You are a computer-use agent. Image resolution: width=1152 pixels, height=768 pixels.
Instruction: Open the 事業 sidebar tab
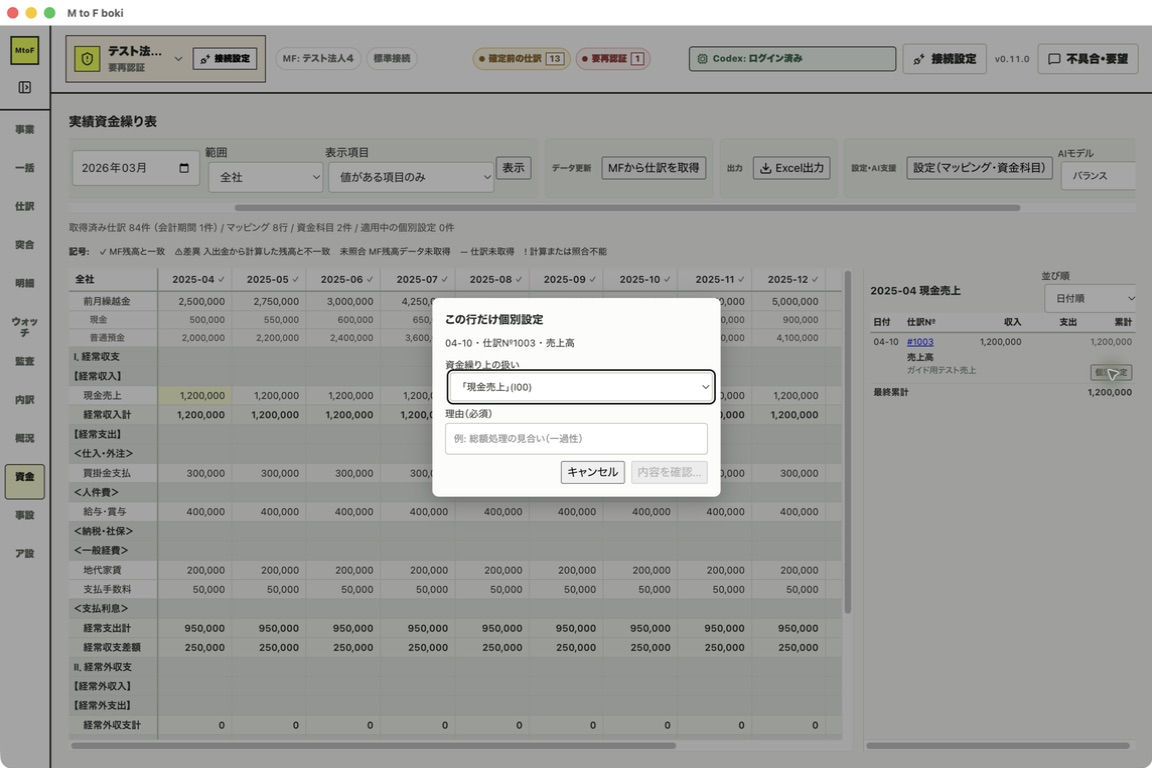click(x=24, y=129)
